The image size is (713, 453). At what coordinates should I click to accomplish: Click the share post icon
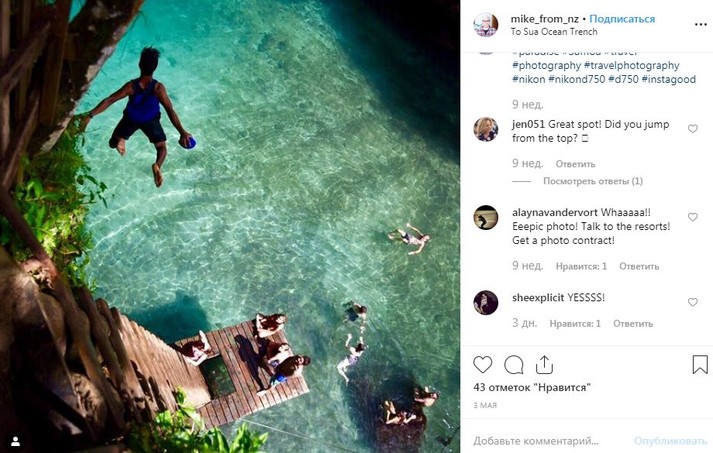(x=544, y=365)
